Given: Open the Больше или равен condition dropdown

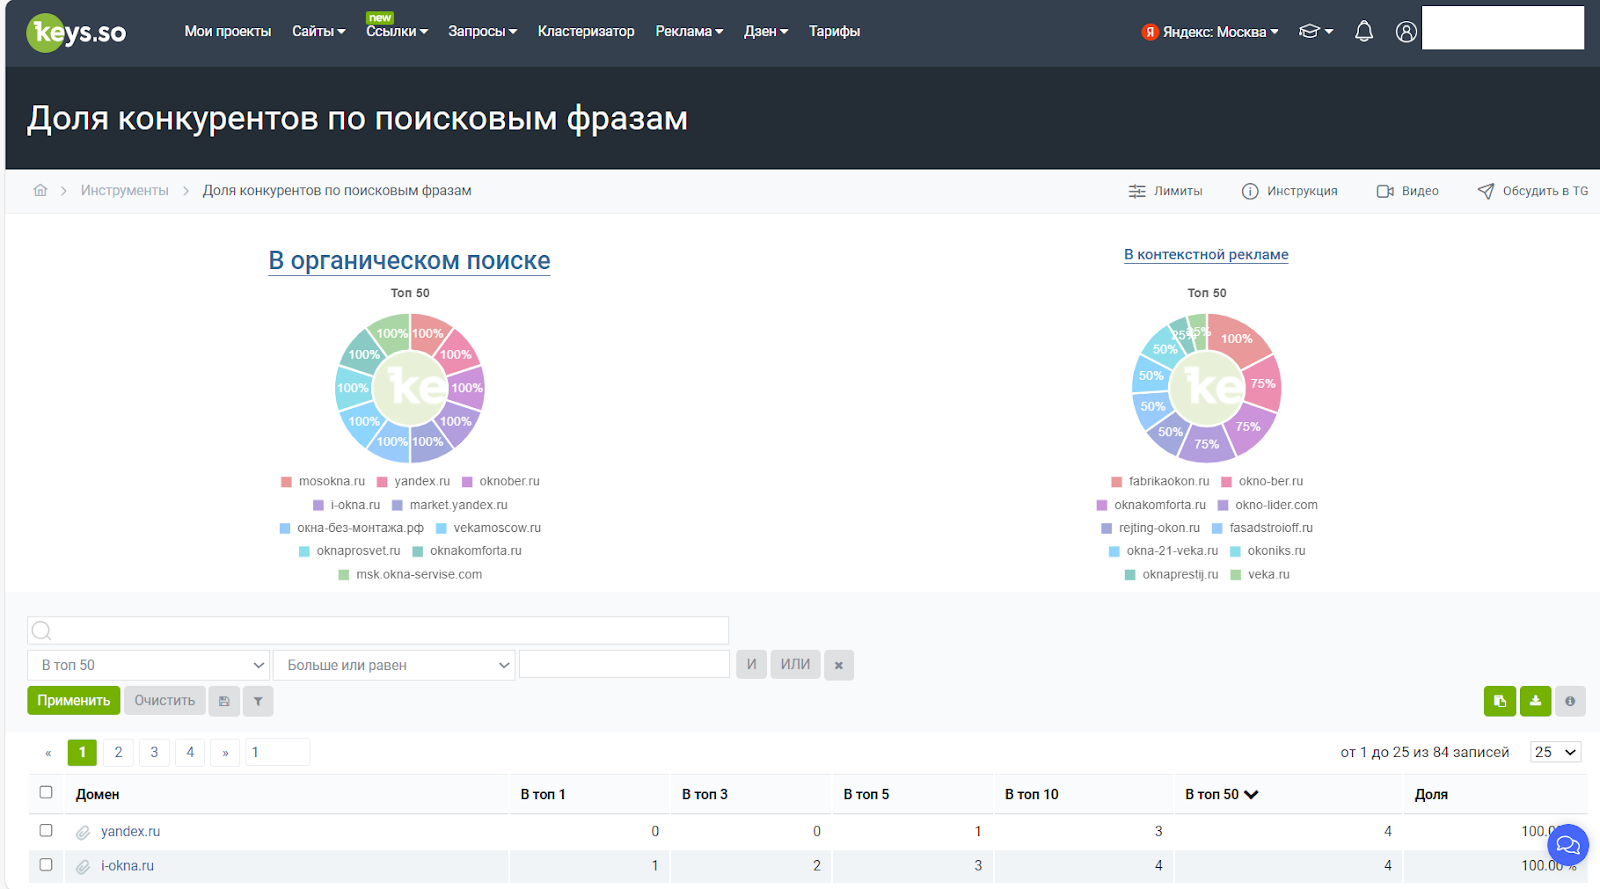Looking at the screenshot, I should pos(394,665).
